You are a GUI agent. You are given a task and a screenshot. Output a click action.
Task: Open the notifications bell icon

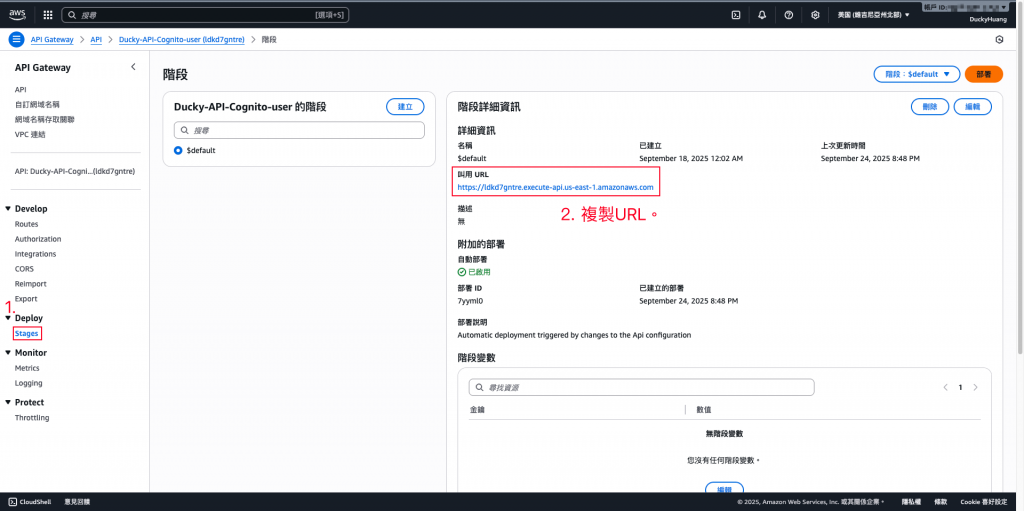pyautogui.click(x=762, y=14)
